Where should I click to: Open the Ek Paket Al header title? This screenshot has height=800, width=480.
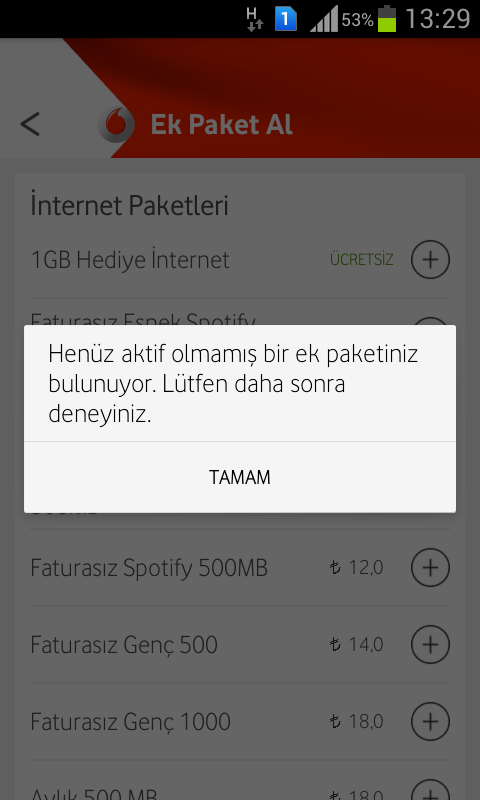(222, 124)
